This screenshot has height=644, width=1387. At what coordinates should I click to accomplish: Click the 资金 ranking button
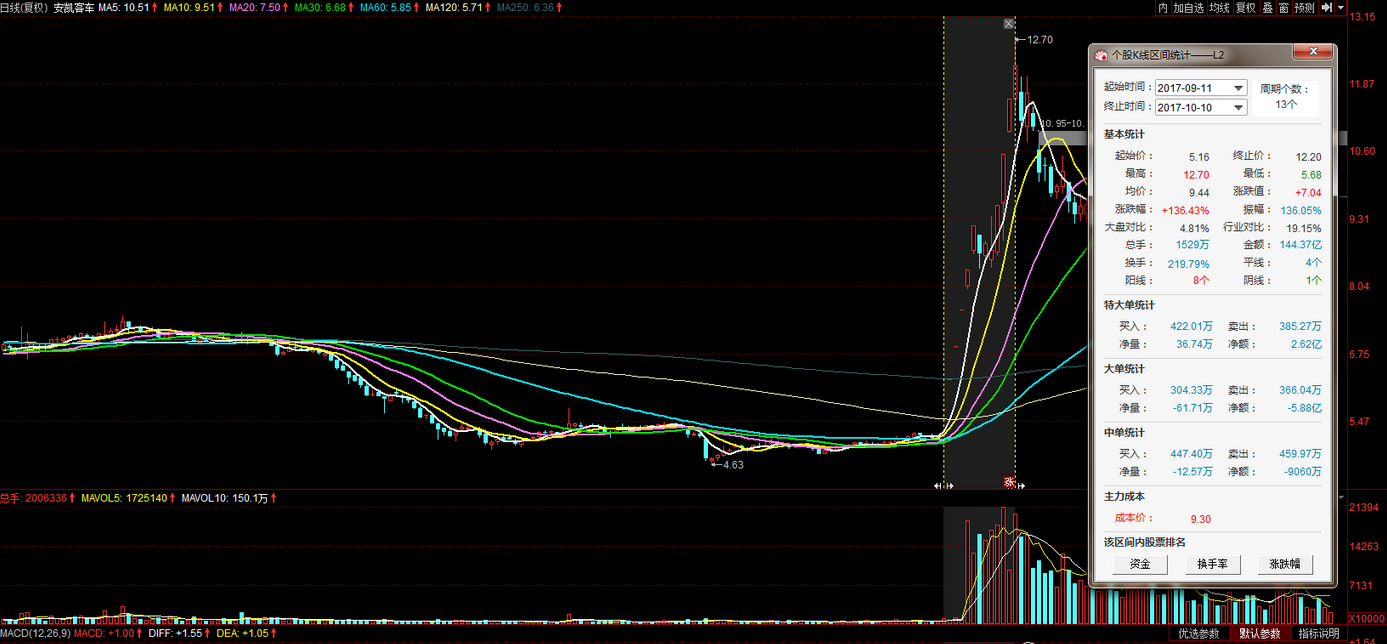click(x=1140, y=564)
